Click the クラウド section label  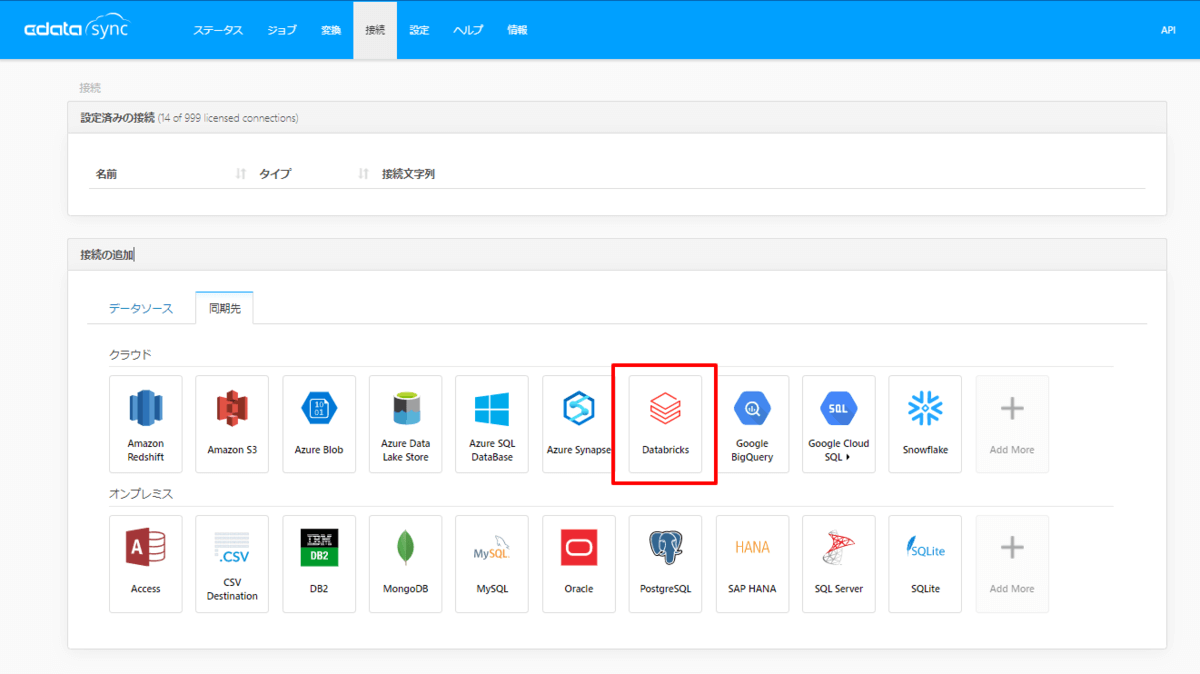coord(130,355)
